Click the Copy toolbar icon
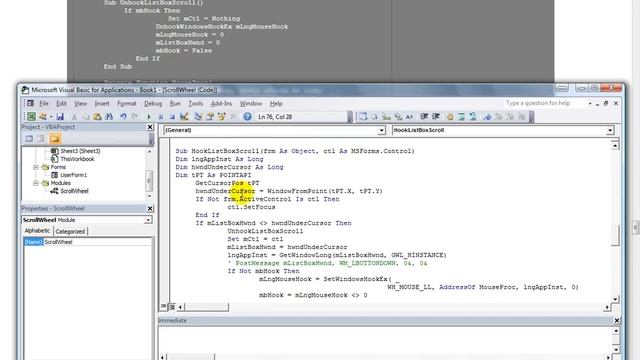Screen dimensions: 640x360 pos(86,117)
